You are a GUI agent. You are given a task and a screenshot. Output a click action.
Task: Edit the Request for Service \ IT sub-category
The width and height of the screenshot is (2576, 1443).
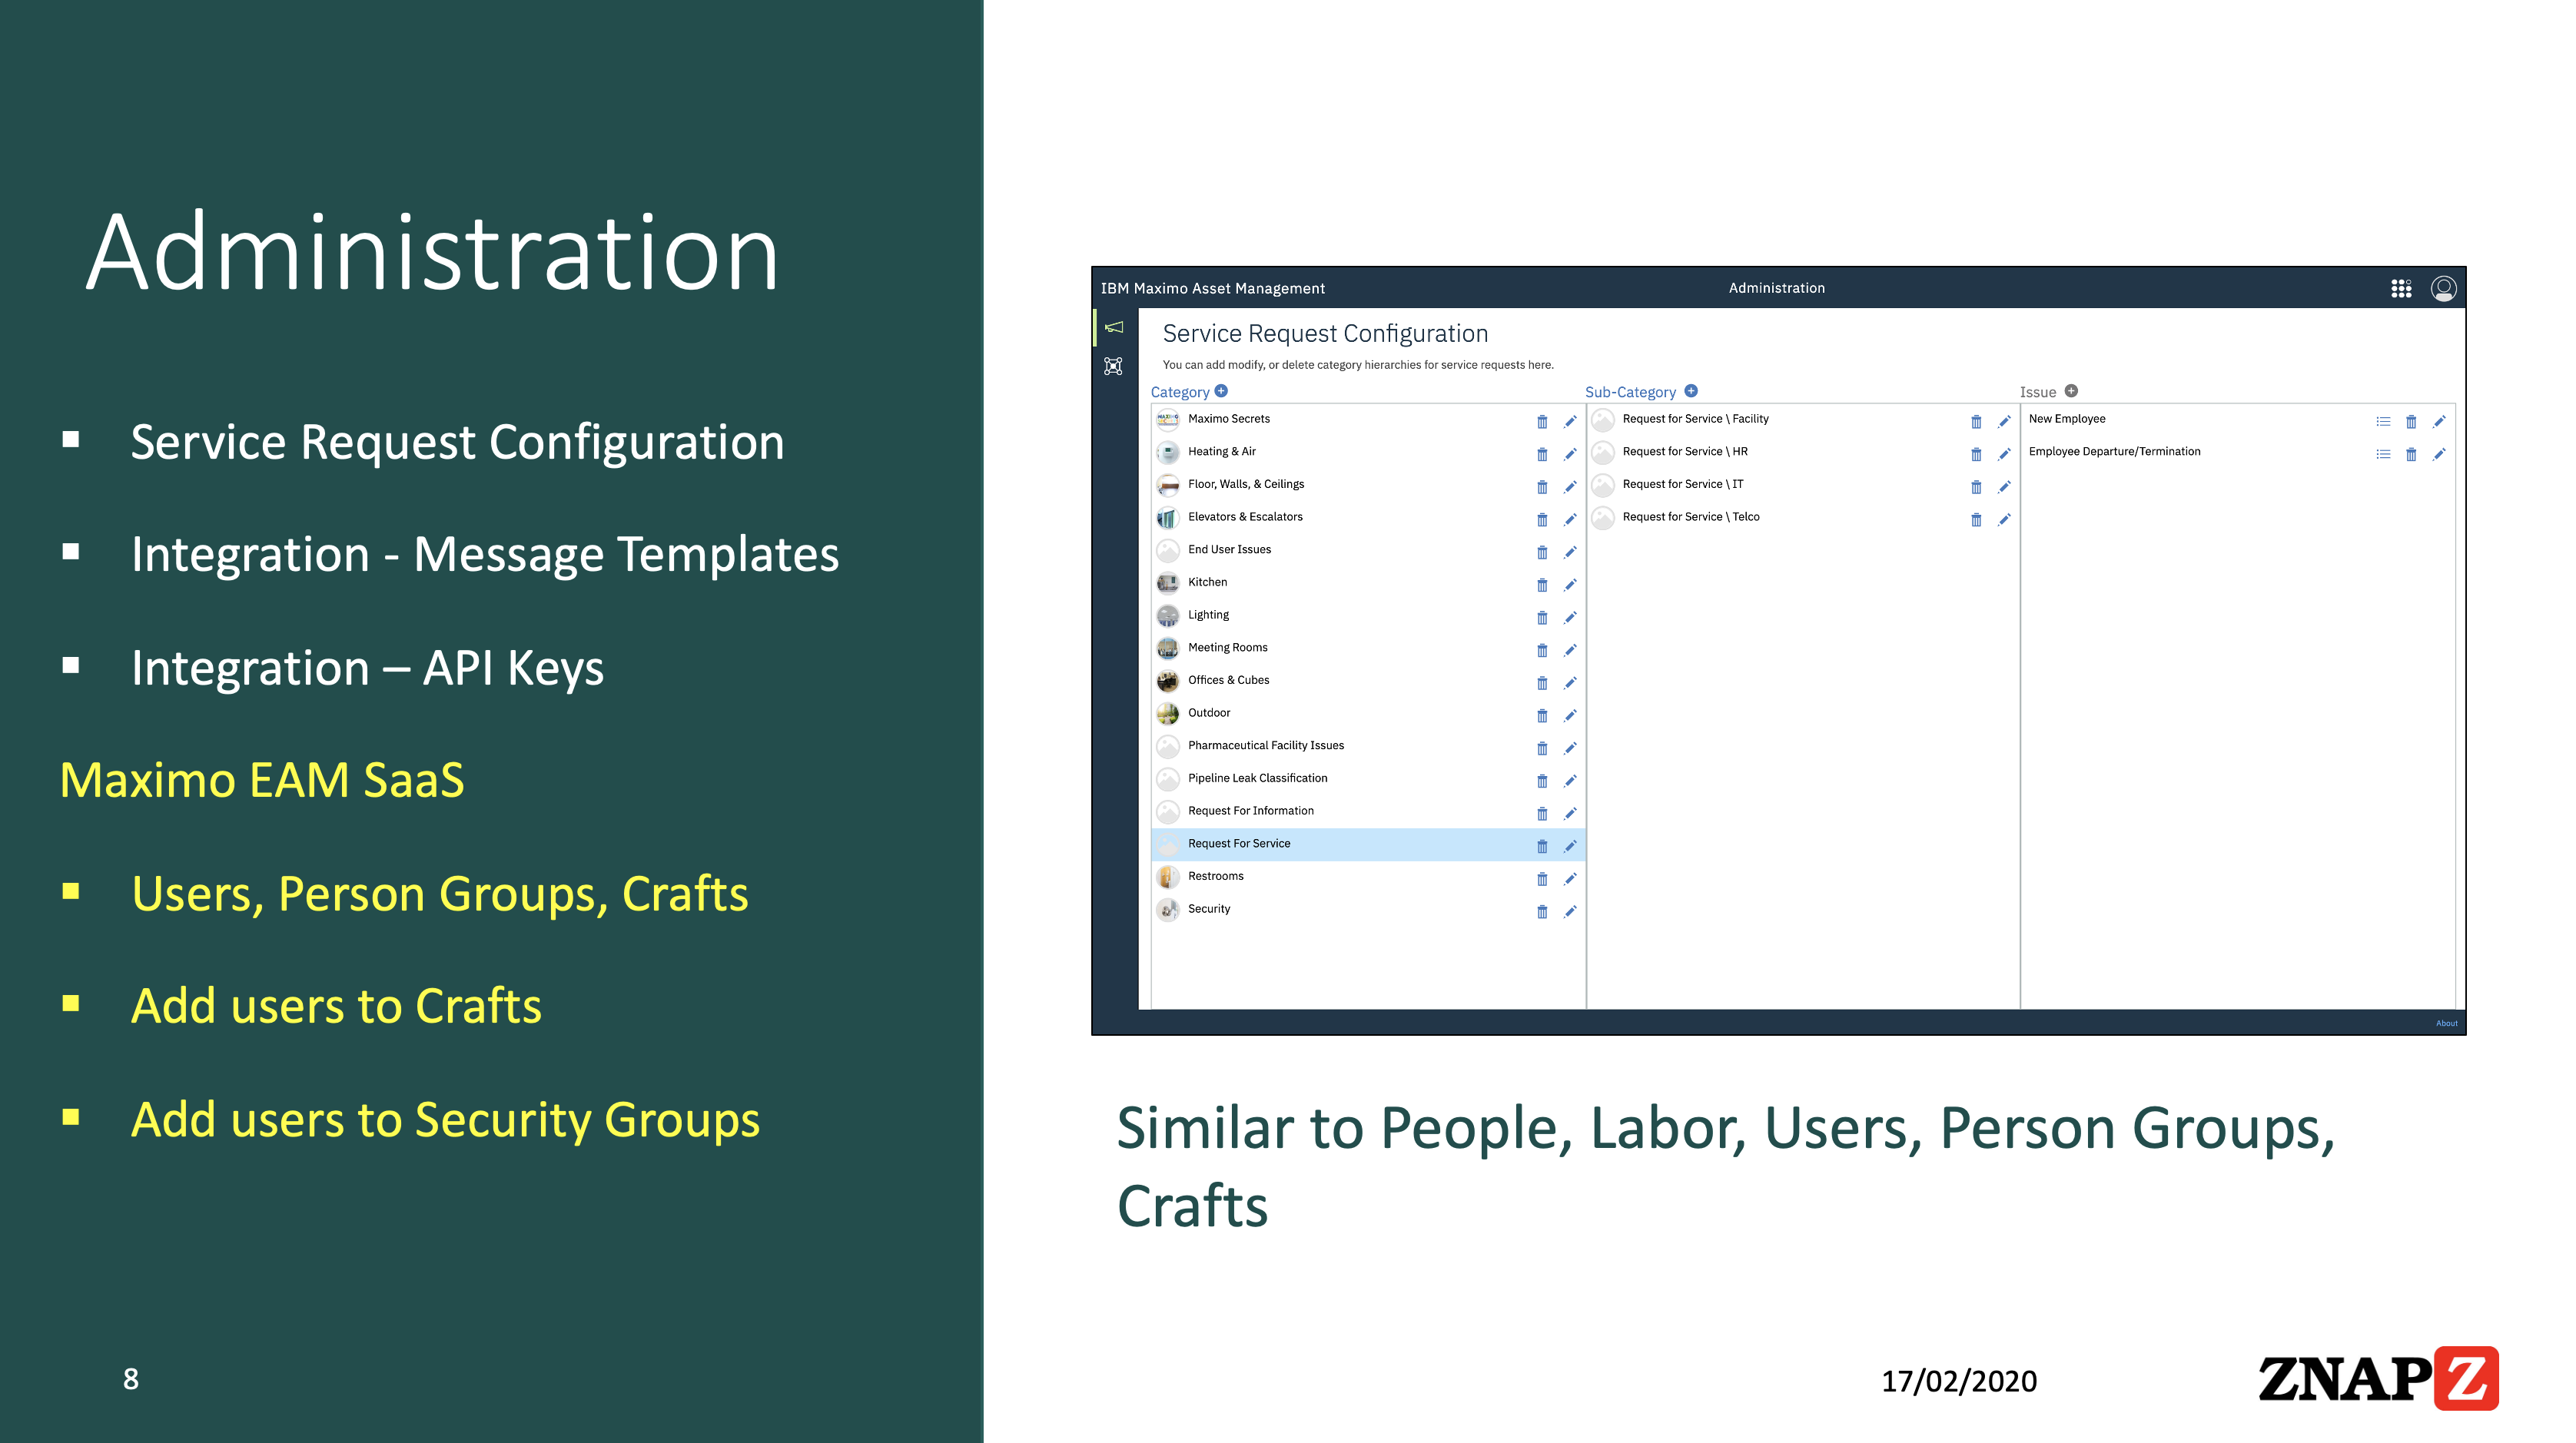pos(2004,487)
